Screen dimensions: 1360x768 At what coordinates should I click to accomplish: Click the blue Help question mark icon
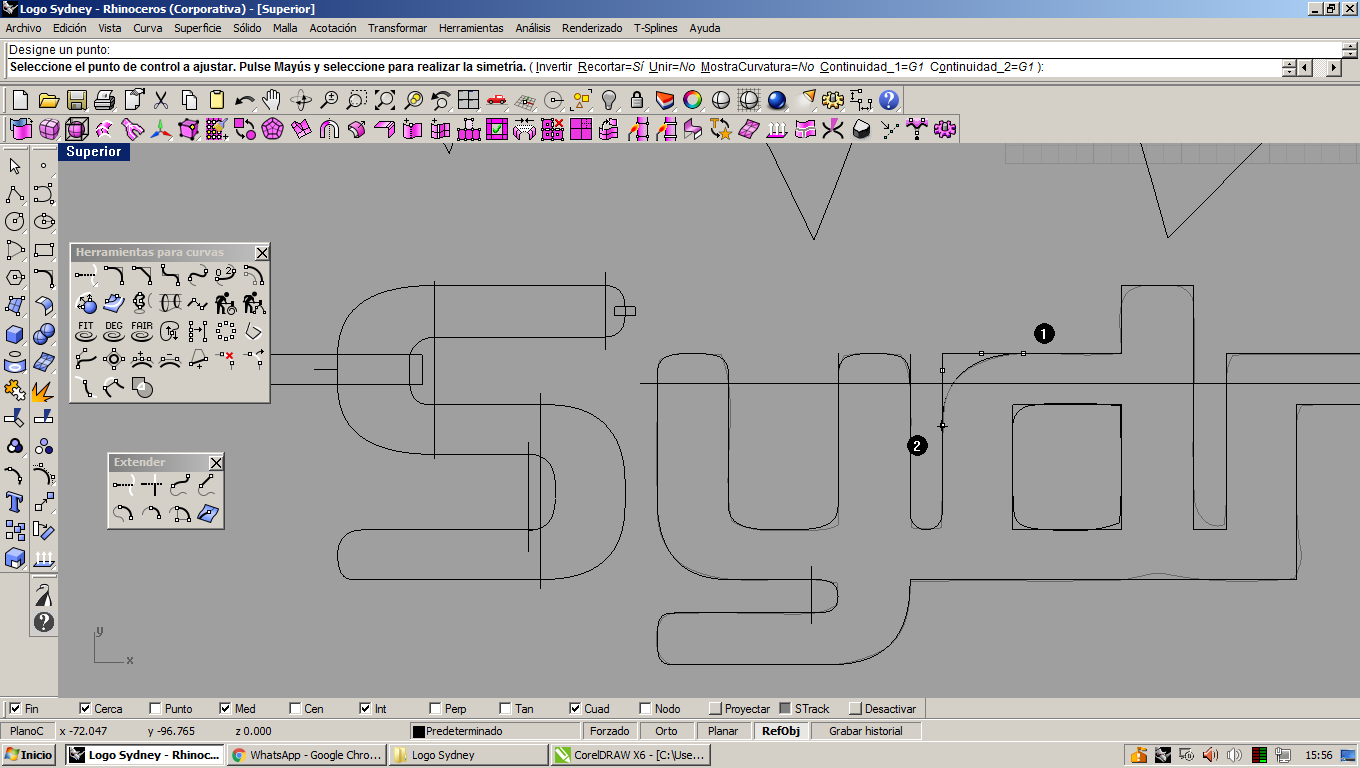click(889, 100)
